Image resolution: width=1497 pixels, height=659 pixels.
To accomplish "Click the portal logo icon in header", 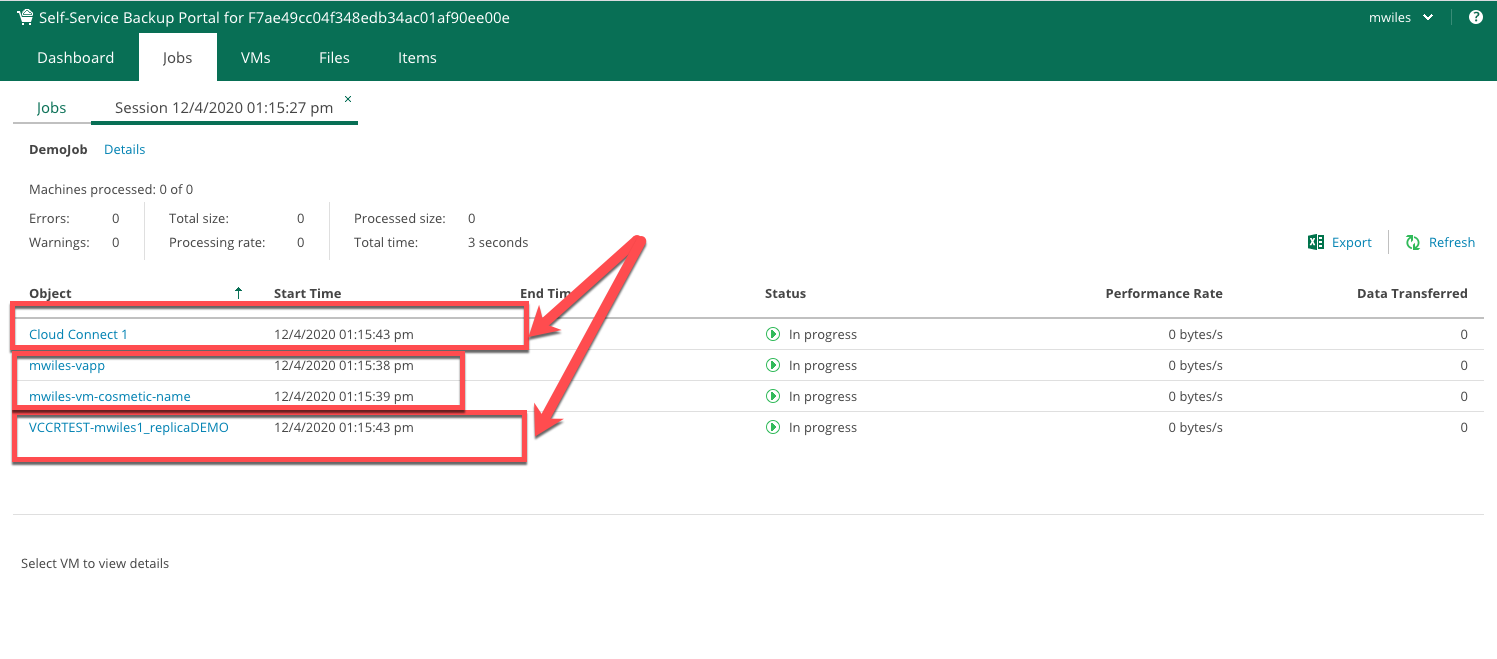I will coord(24,17).
